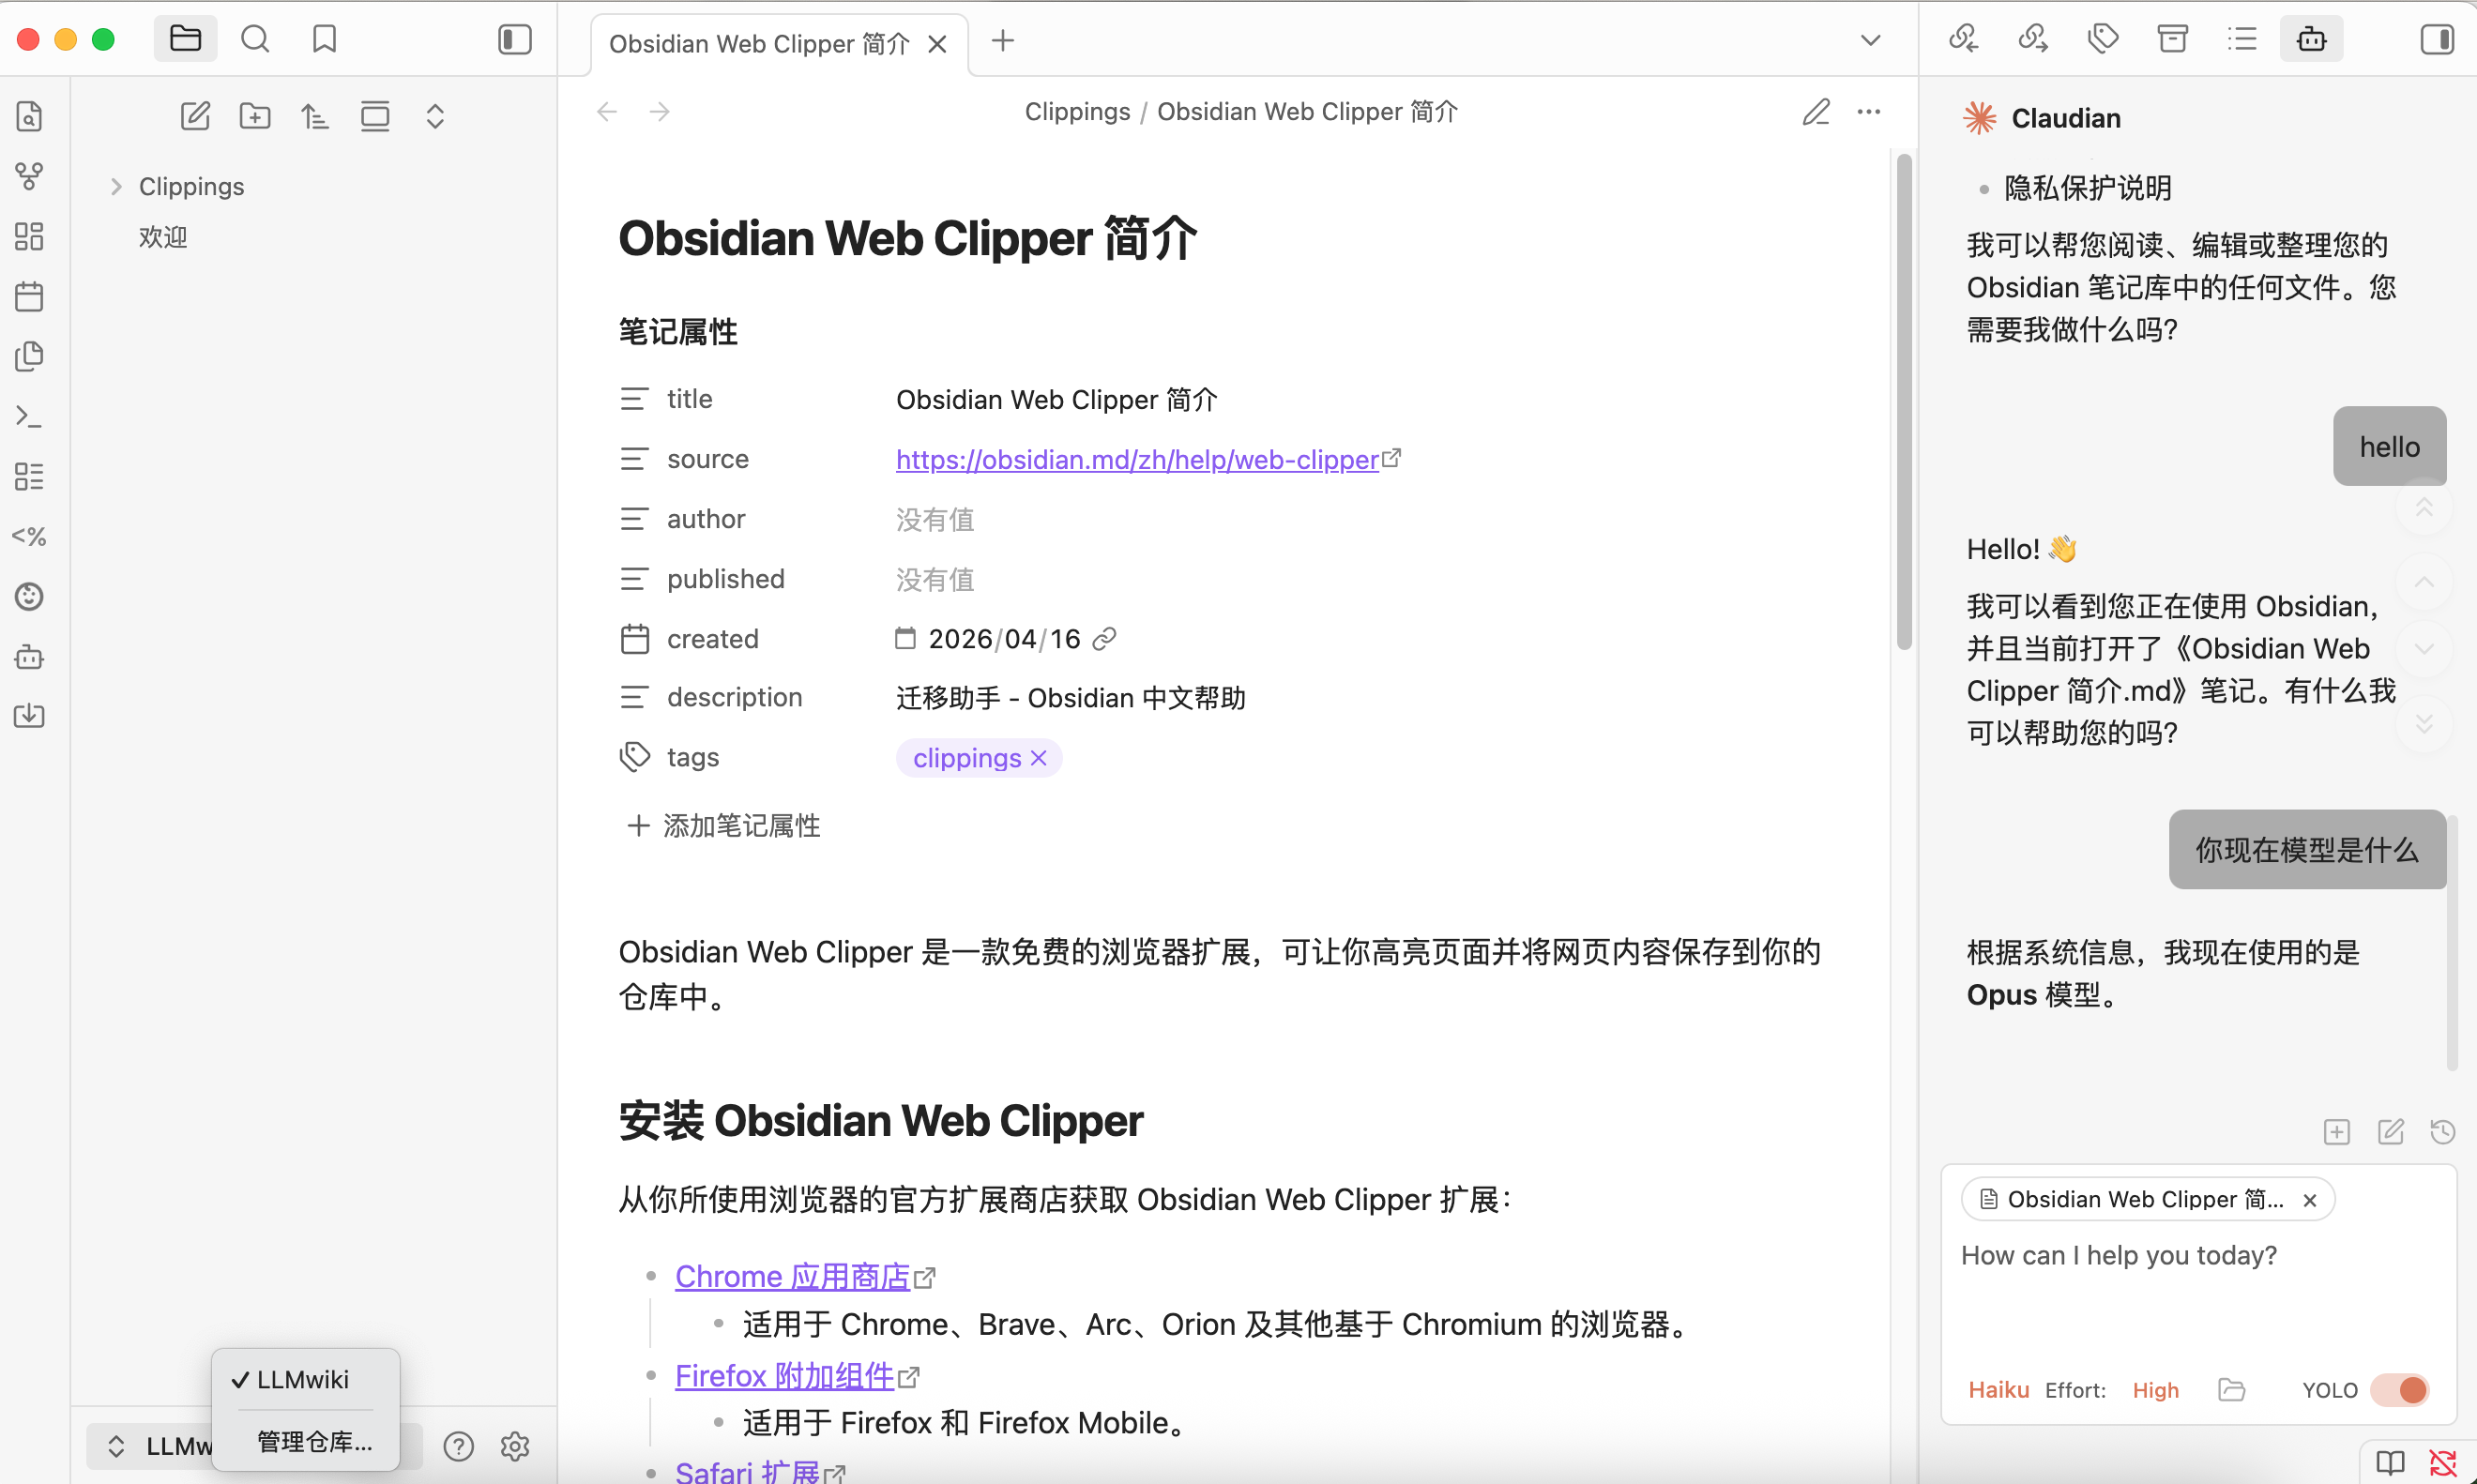Toggle the left sidebar panel
This screenshot has height=1484, width=2477.
click(x=515, y=39)
